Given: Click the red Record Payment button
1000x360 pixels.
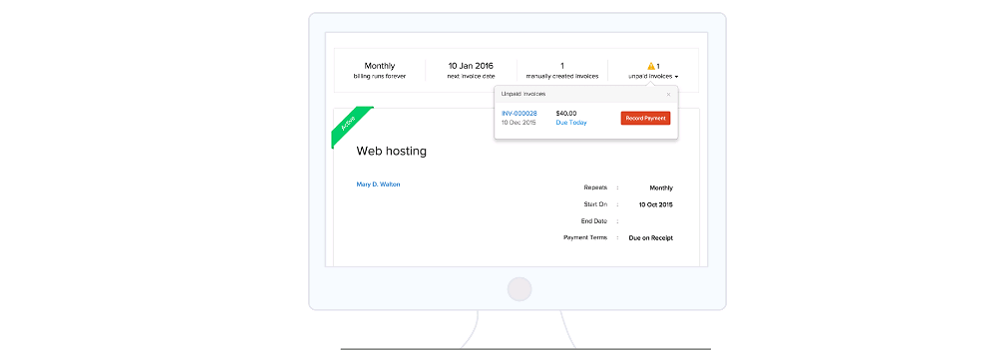Looking at the screenshot, I should pos(645,118).
